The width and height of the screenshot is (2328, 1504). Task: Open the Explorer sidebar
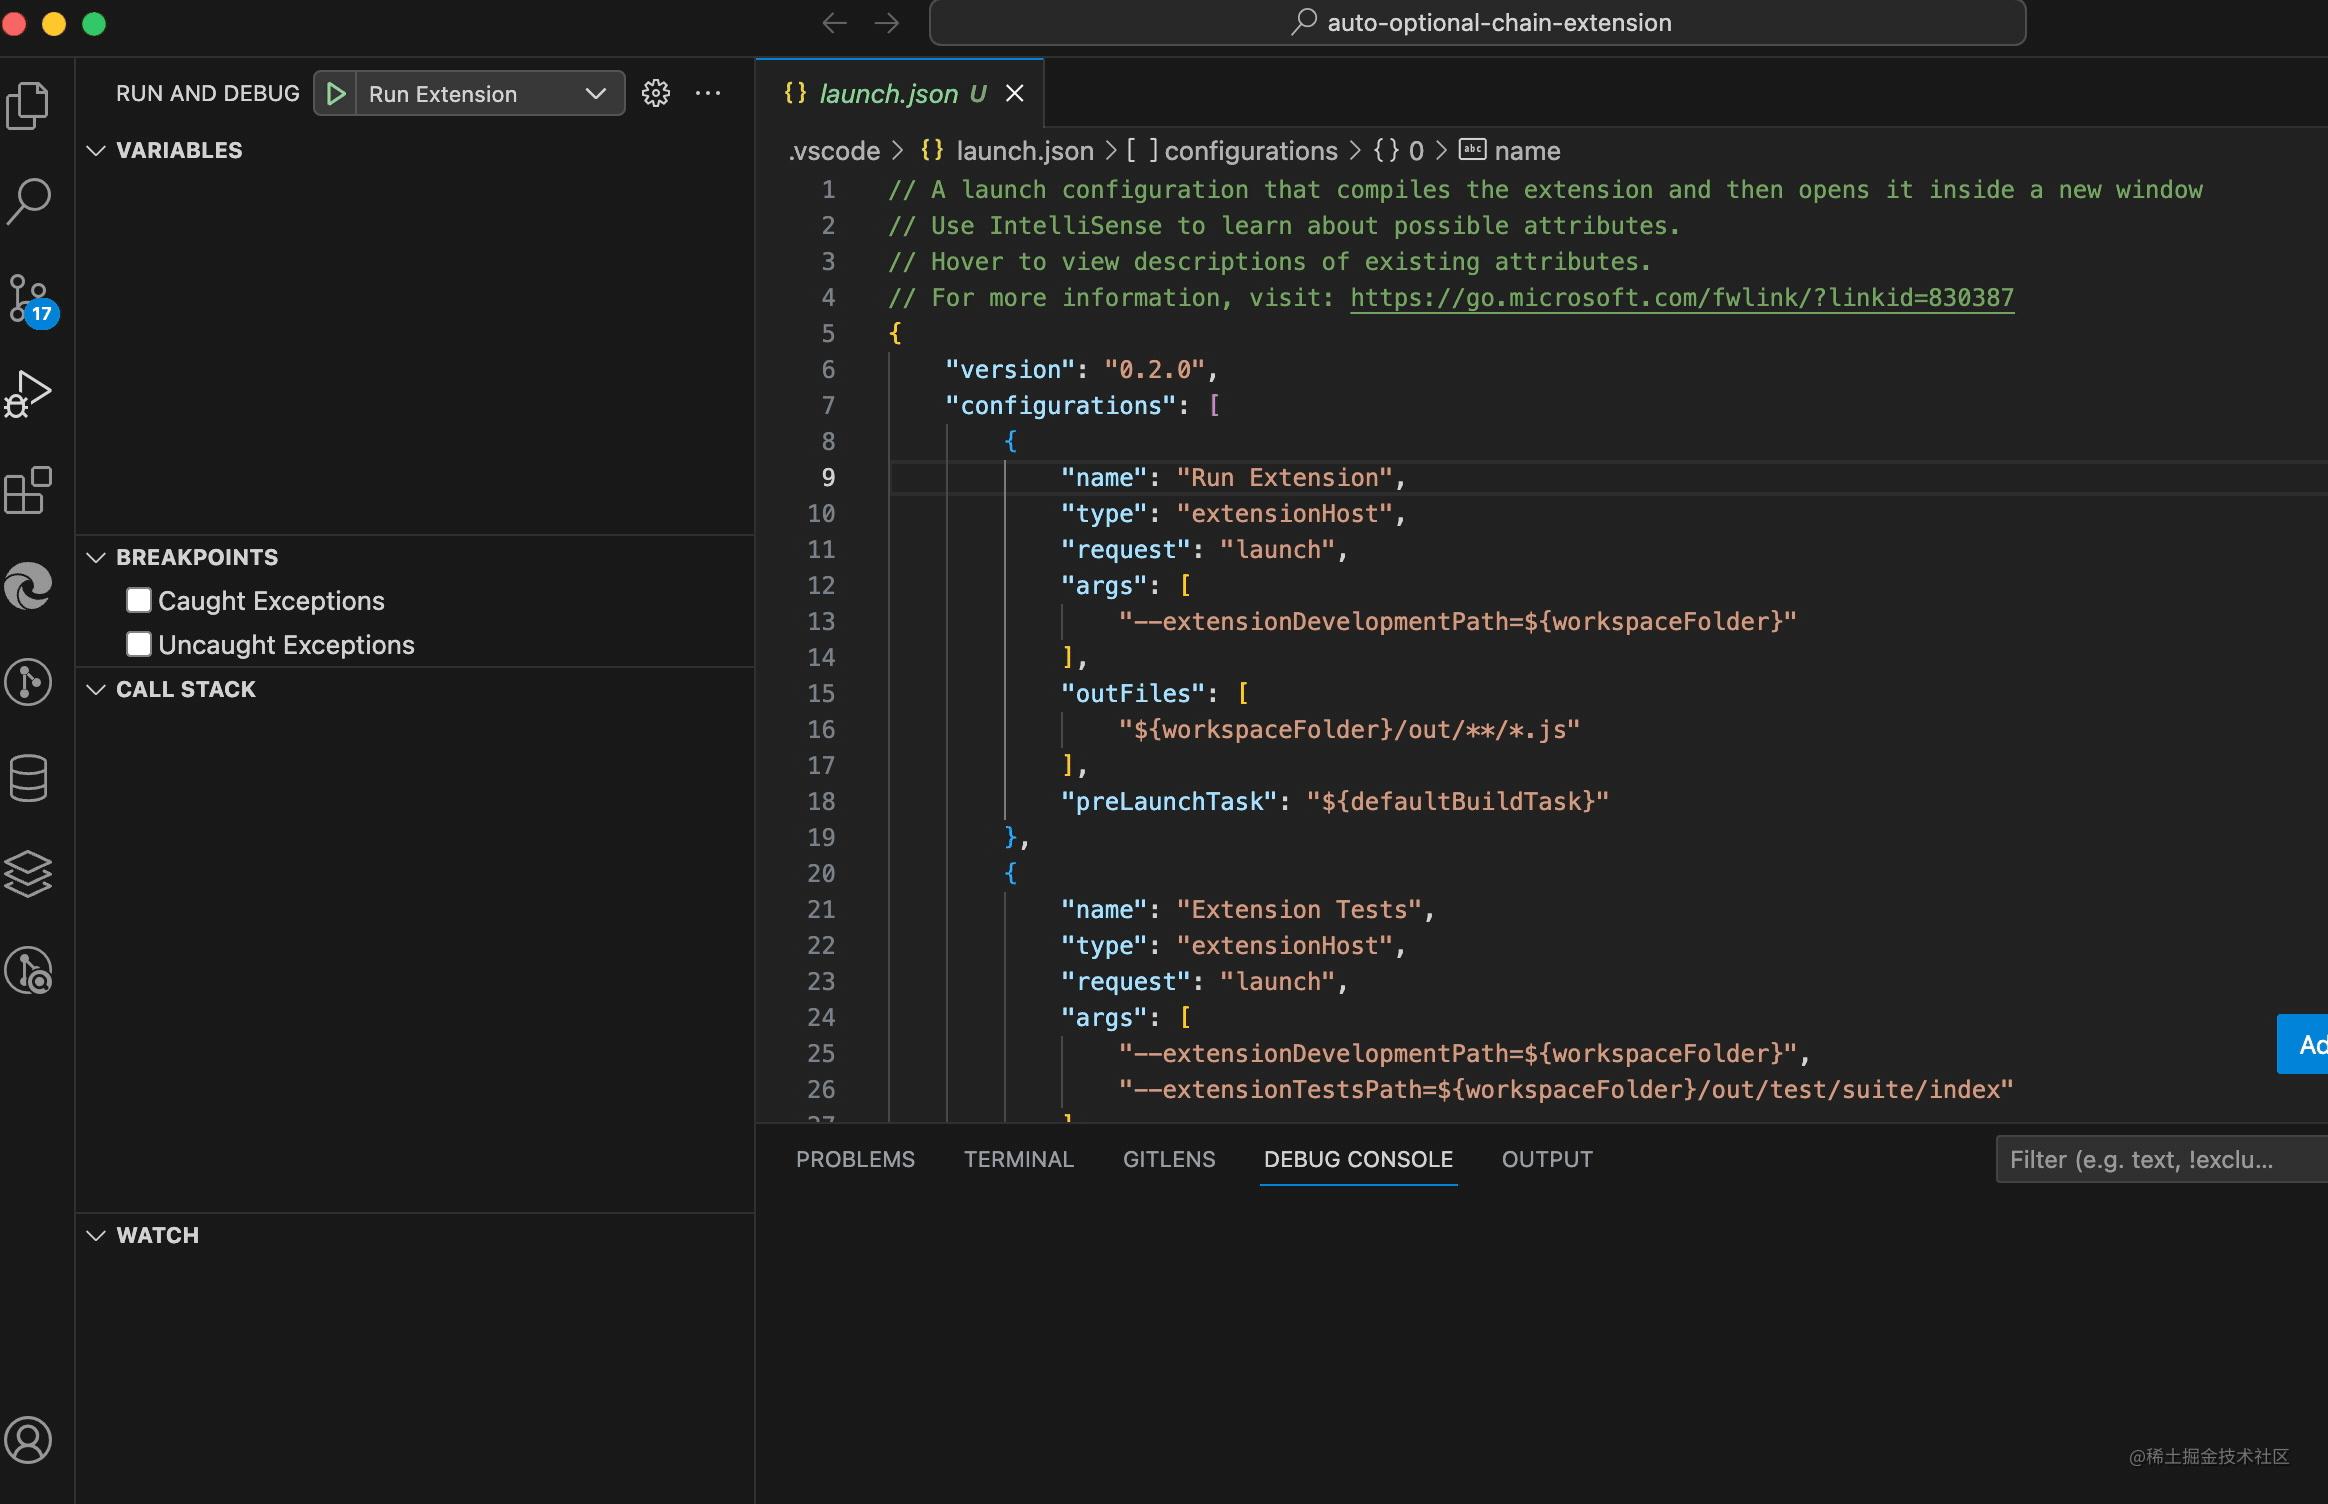point(28,104)
